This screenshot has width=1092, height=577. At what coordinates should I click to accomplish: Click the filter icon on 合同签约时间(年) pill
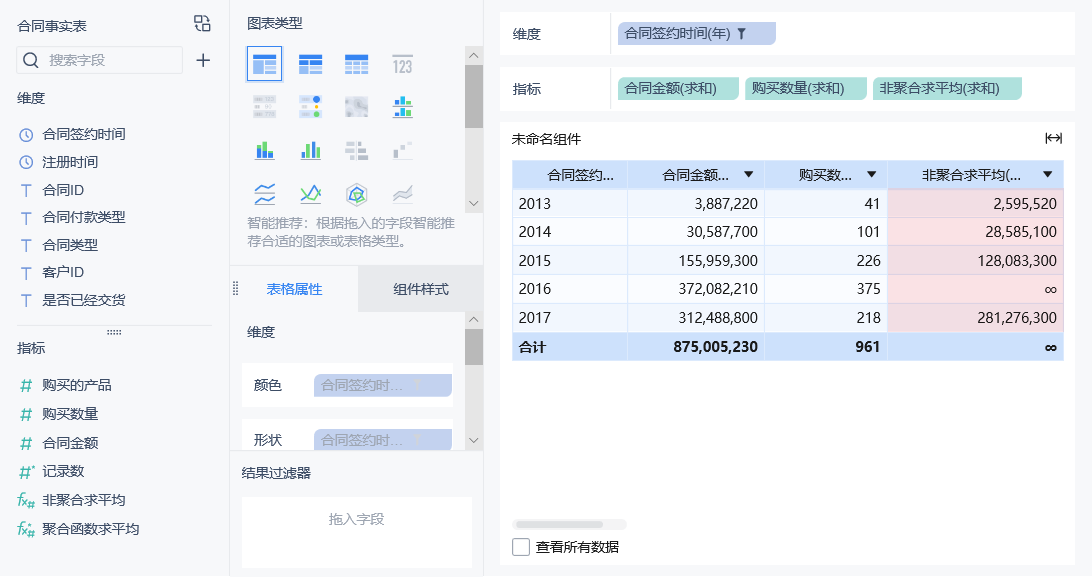click(x=742, y=33)
